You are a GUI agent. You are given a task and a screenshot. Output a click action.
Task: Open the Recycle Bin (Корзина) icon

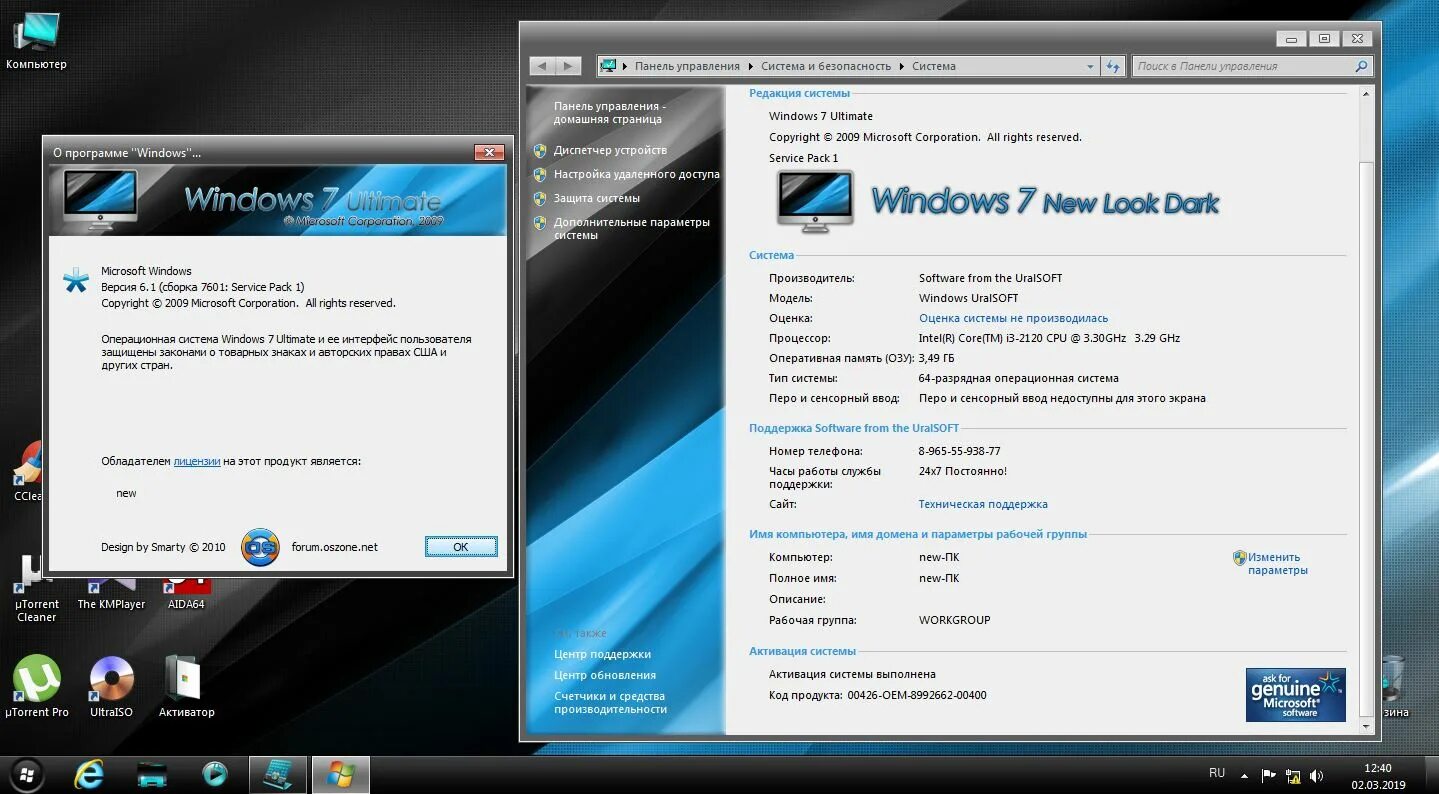point(1395,686)
